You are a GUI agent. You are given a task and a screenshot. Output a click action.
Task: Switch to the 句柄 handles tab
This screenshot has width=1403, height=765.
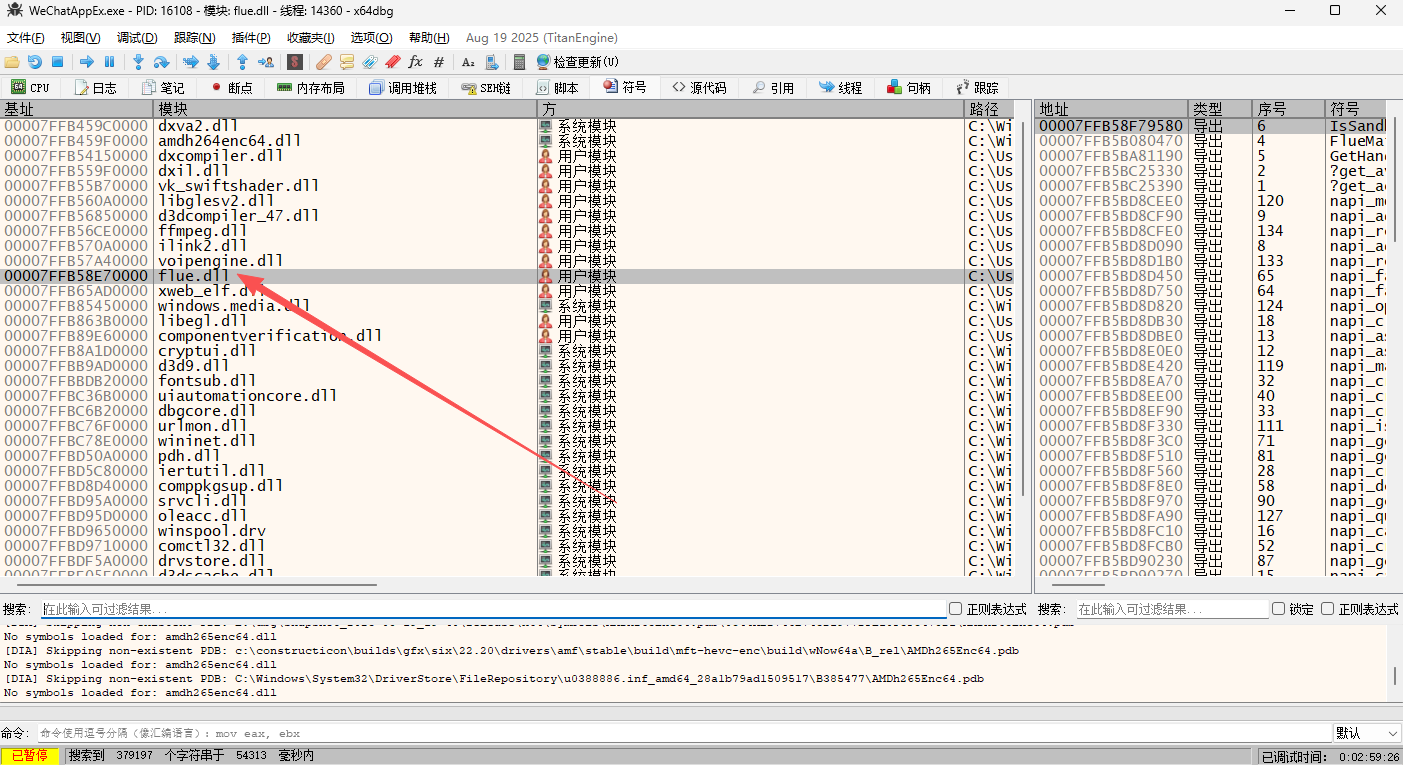909,88
